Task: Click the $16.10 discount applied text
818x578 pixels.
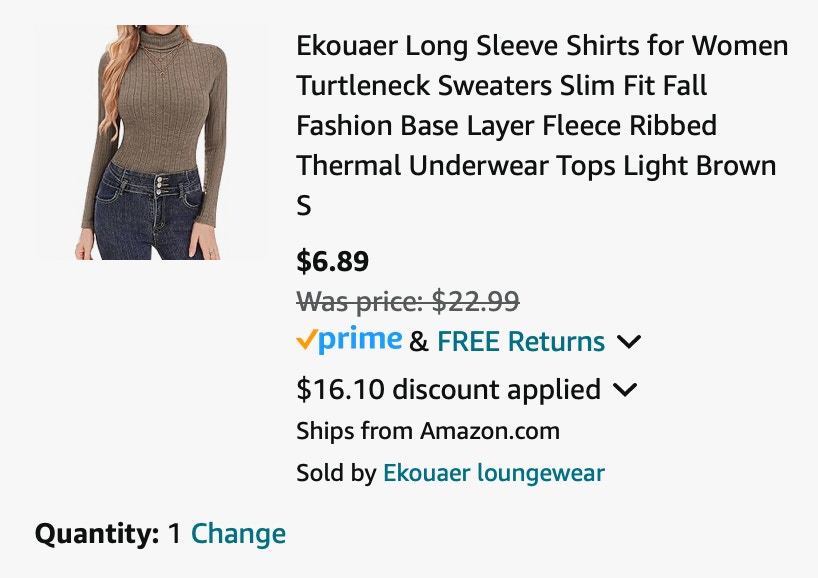Action: coord(448,390)
